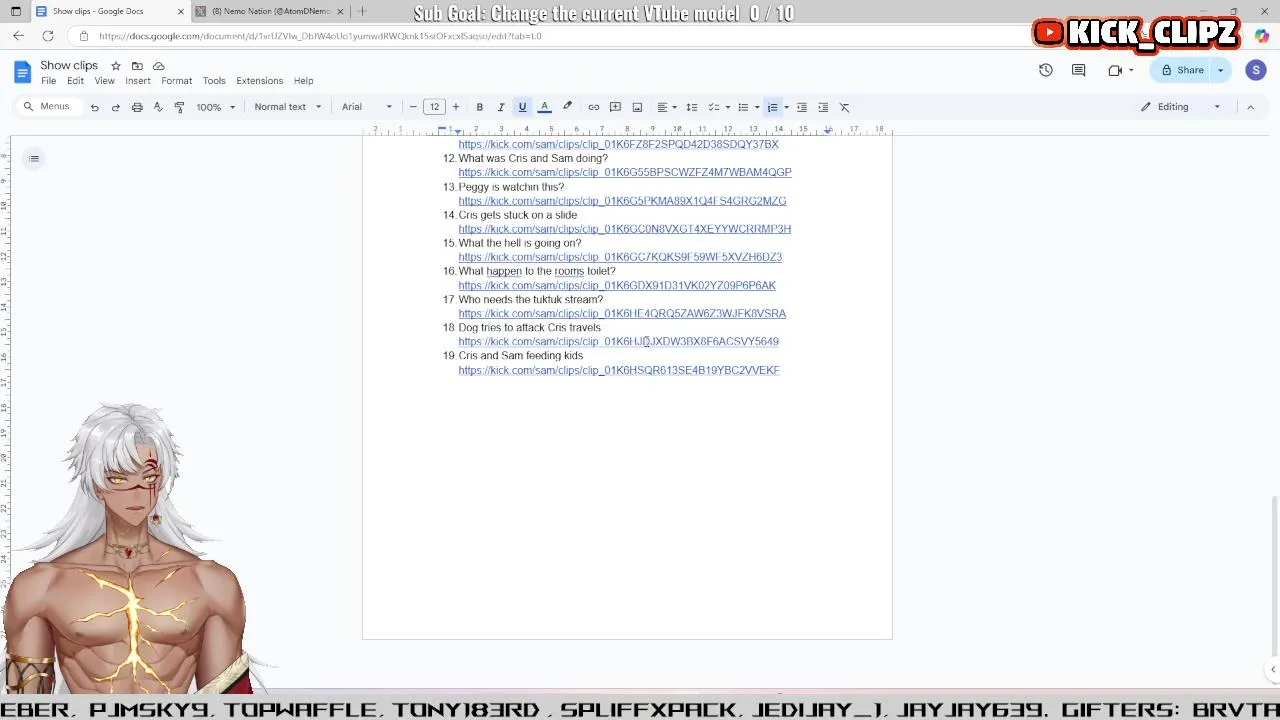
Task: Toggle underline formatting
Action: 522,107
